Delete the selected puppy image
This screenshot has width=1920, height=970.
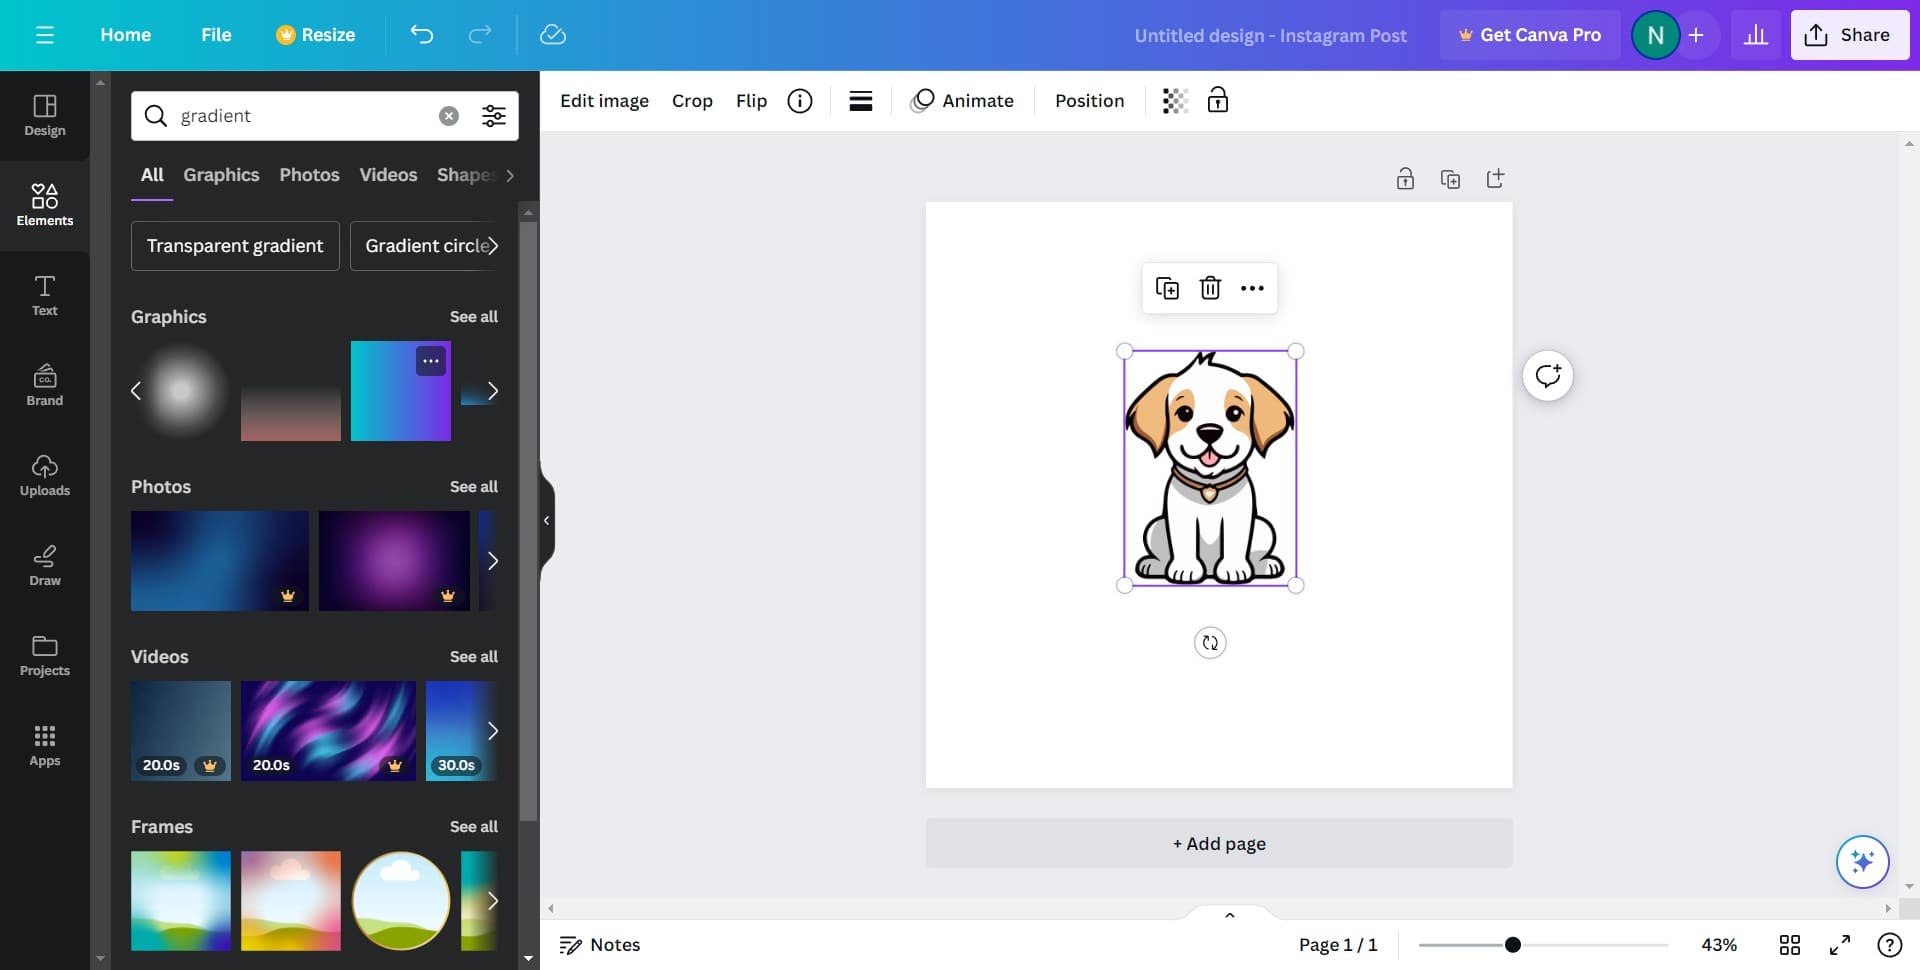[x=1210, y=288]
